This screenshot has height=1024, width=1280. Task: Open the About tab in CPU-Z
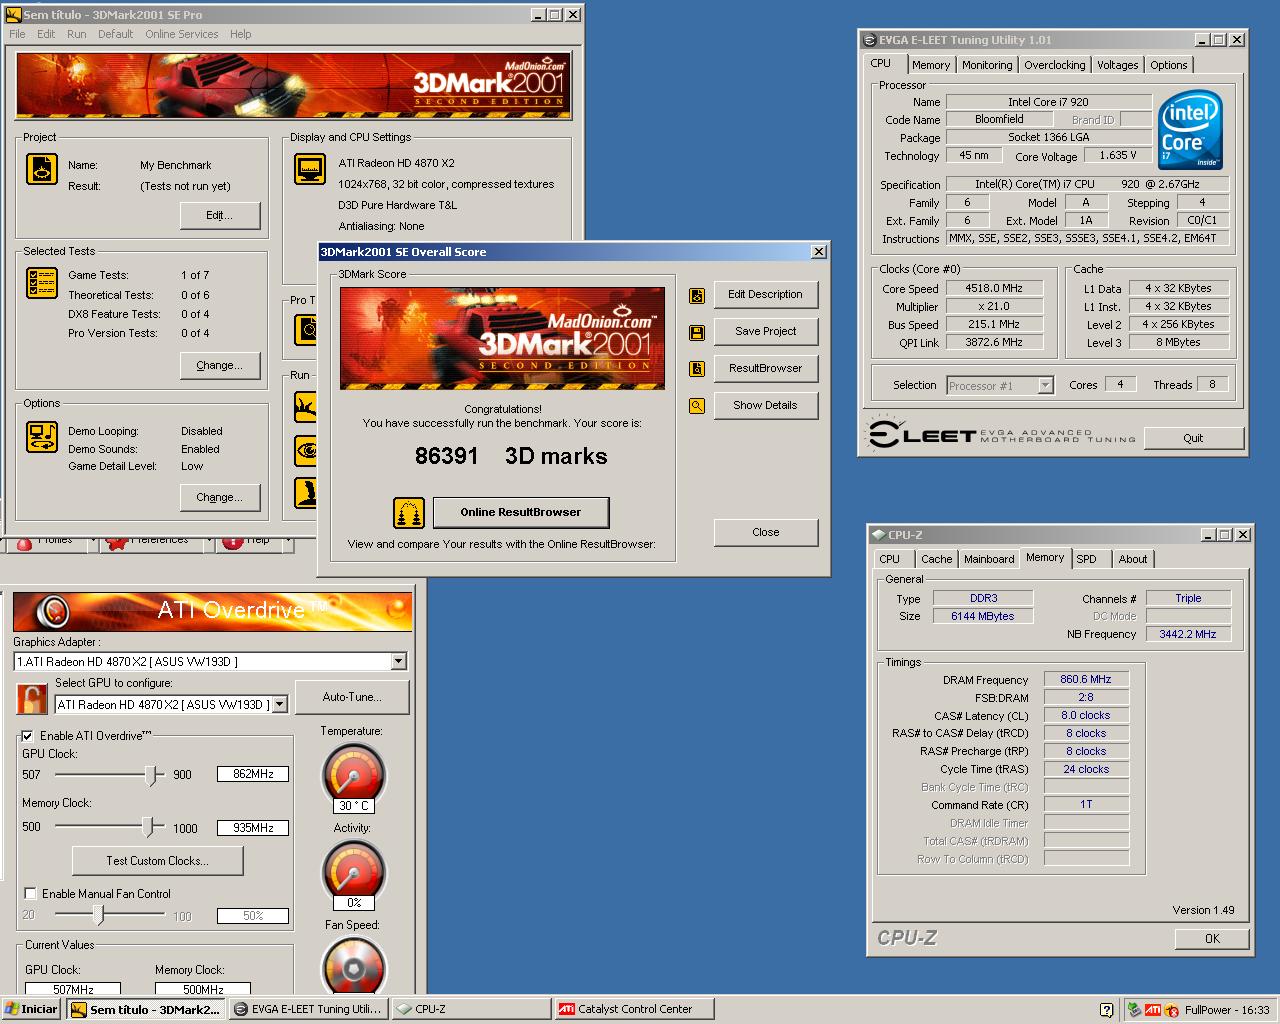tap(1133, 559)
